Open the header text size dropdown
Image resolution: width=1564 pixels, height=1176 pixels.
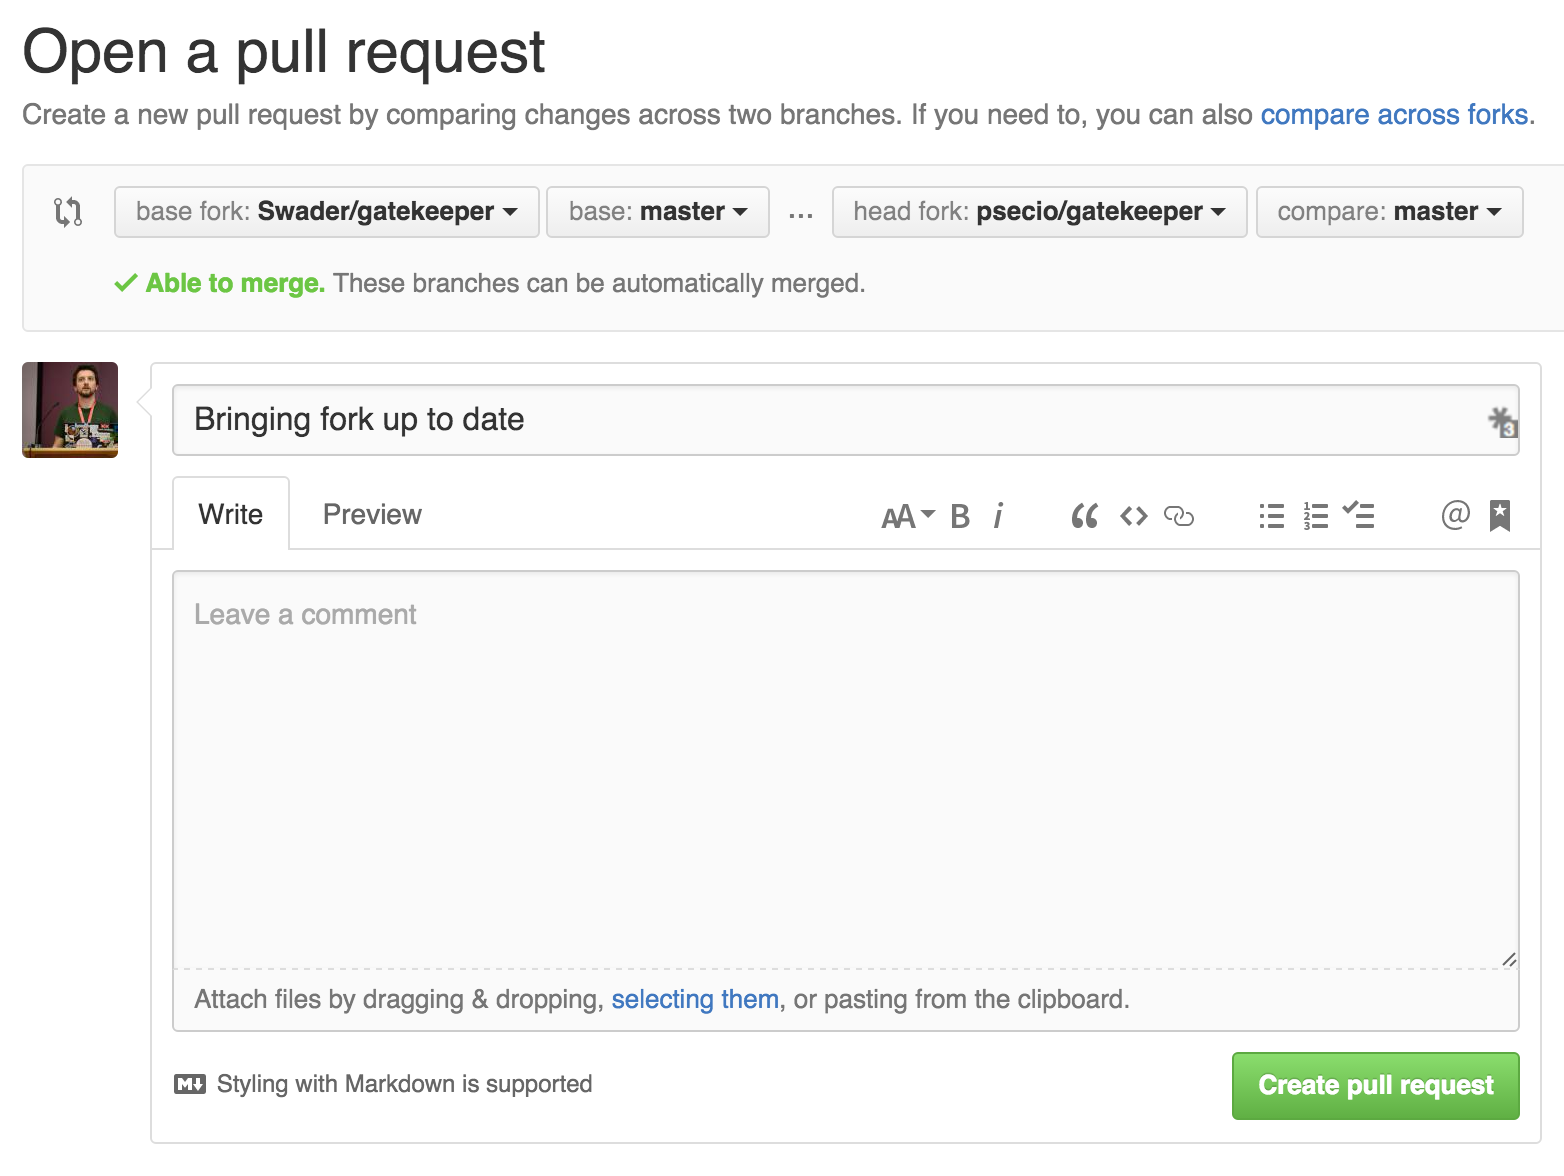[x=907, y=516]
